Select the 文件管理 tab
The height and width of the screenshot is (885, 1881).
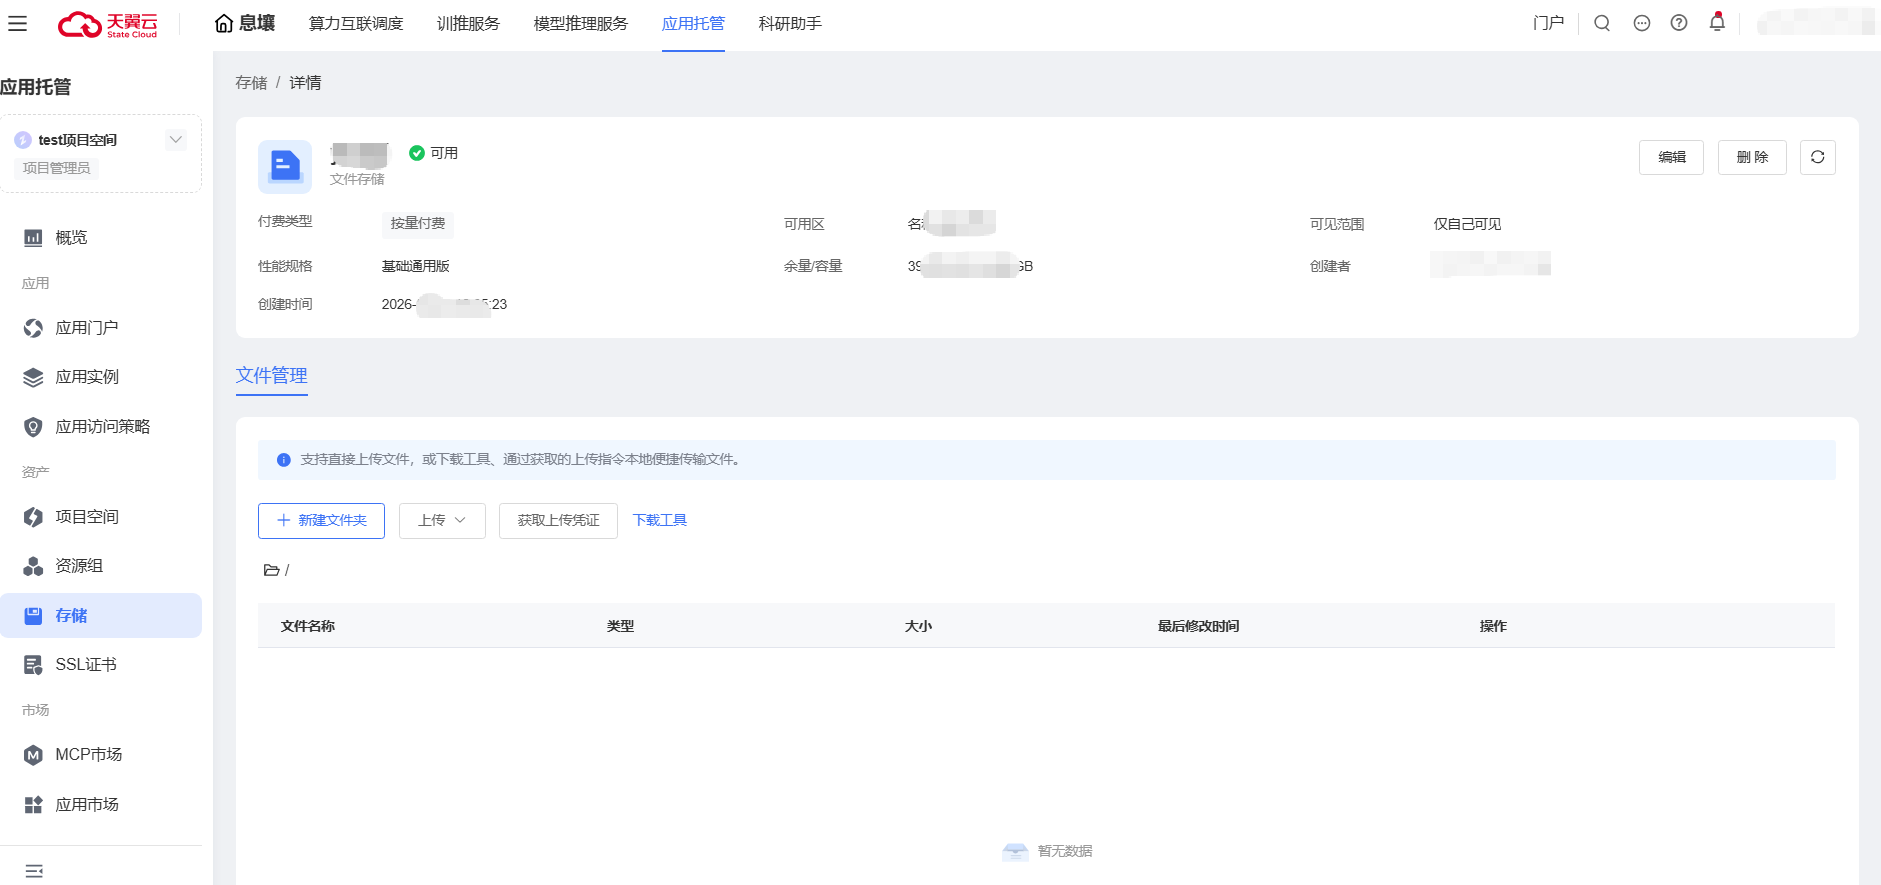point(271,376)
